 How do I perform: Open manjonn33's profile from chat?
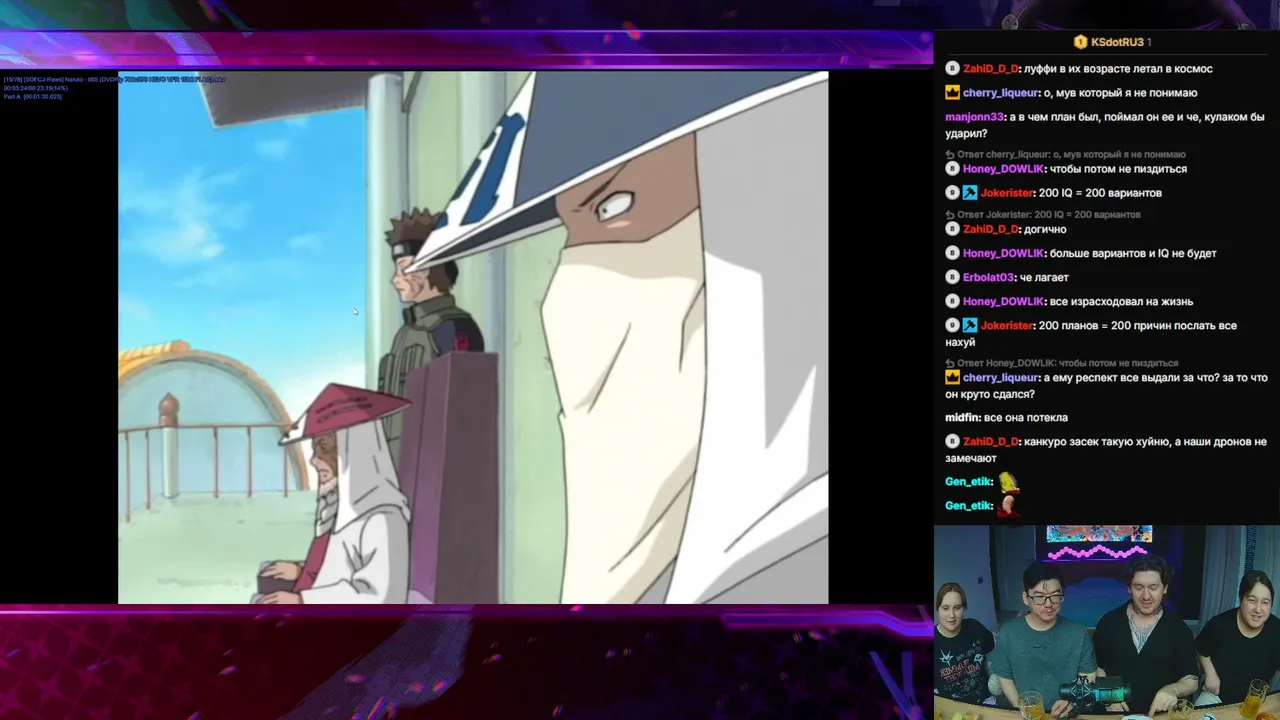click(x=974, y=117)
